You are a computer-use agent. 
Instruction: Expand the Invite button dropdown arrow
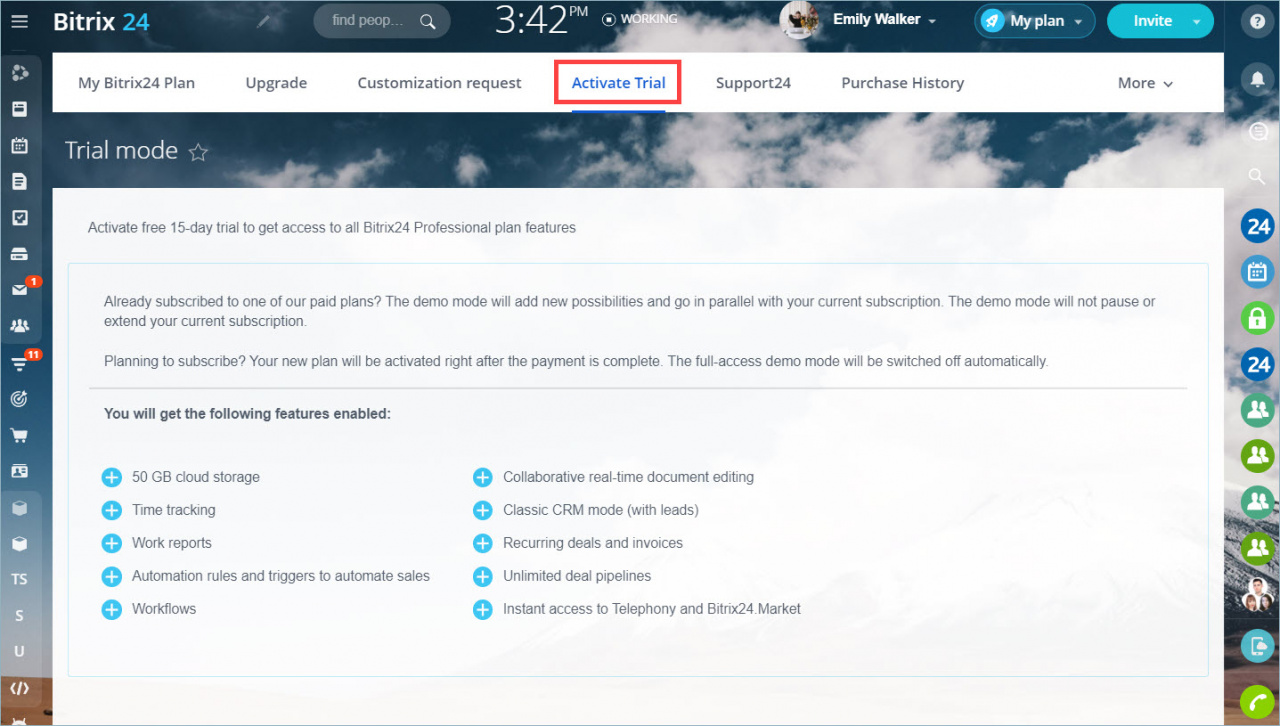[x=1196, y=22]
